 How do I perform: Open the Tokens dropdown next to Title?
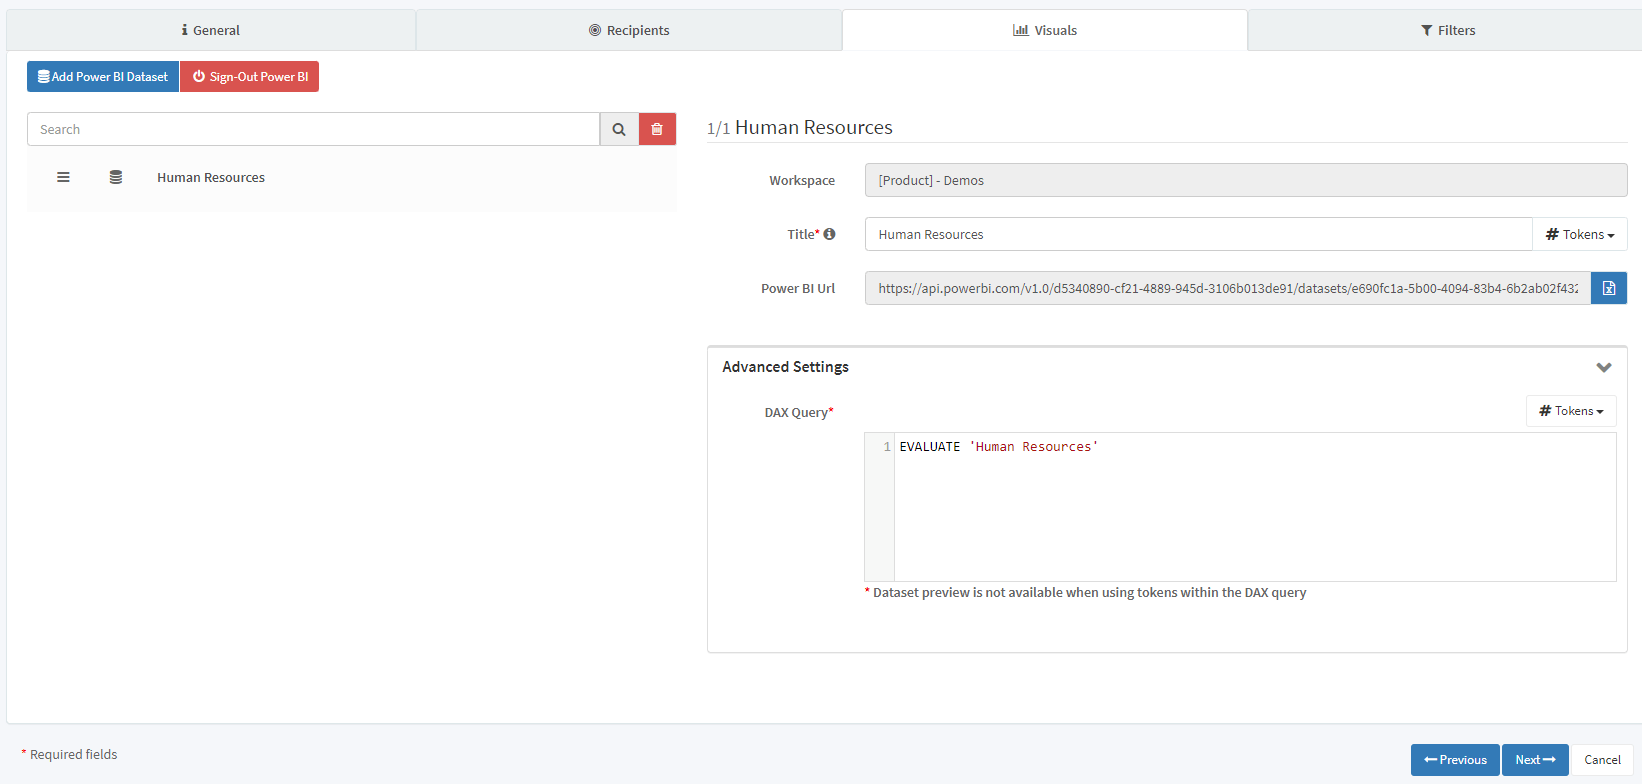pyautogui.click(x=1579, y=234)
